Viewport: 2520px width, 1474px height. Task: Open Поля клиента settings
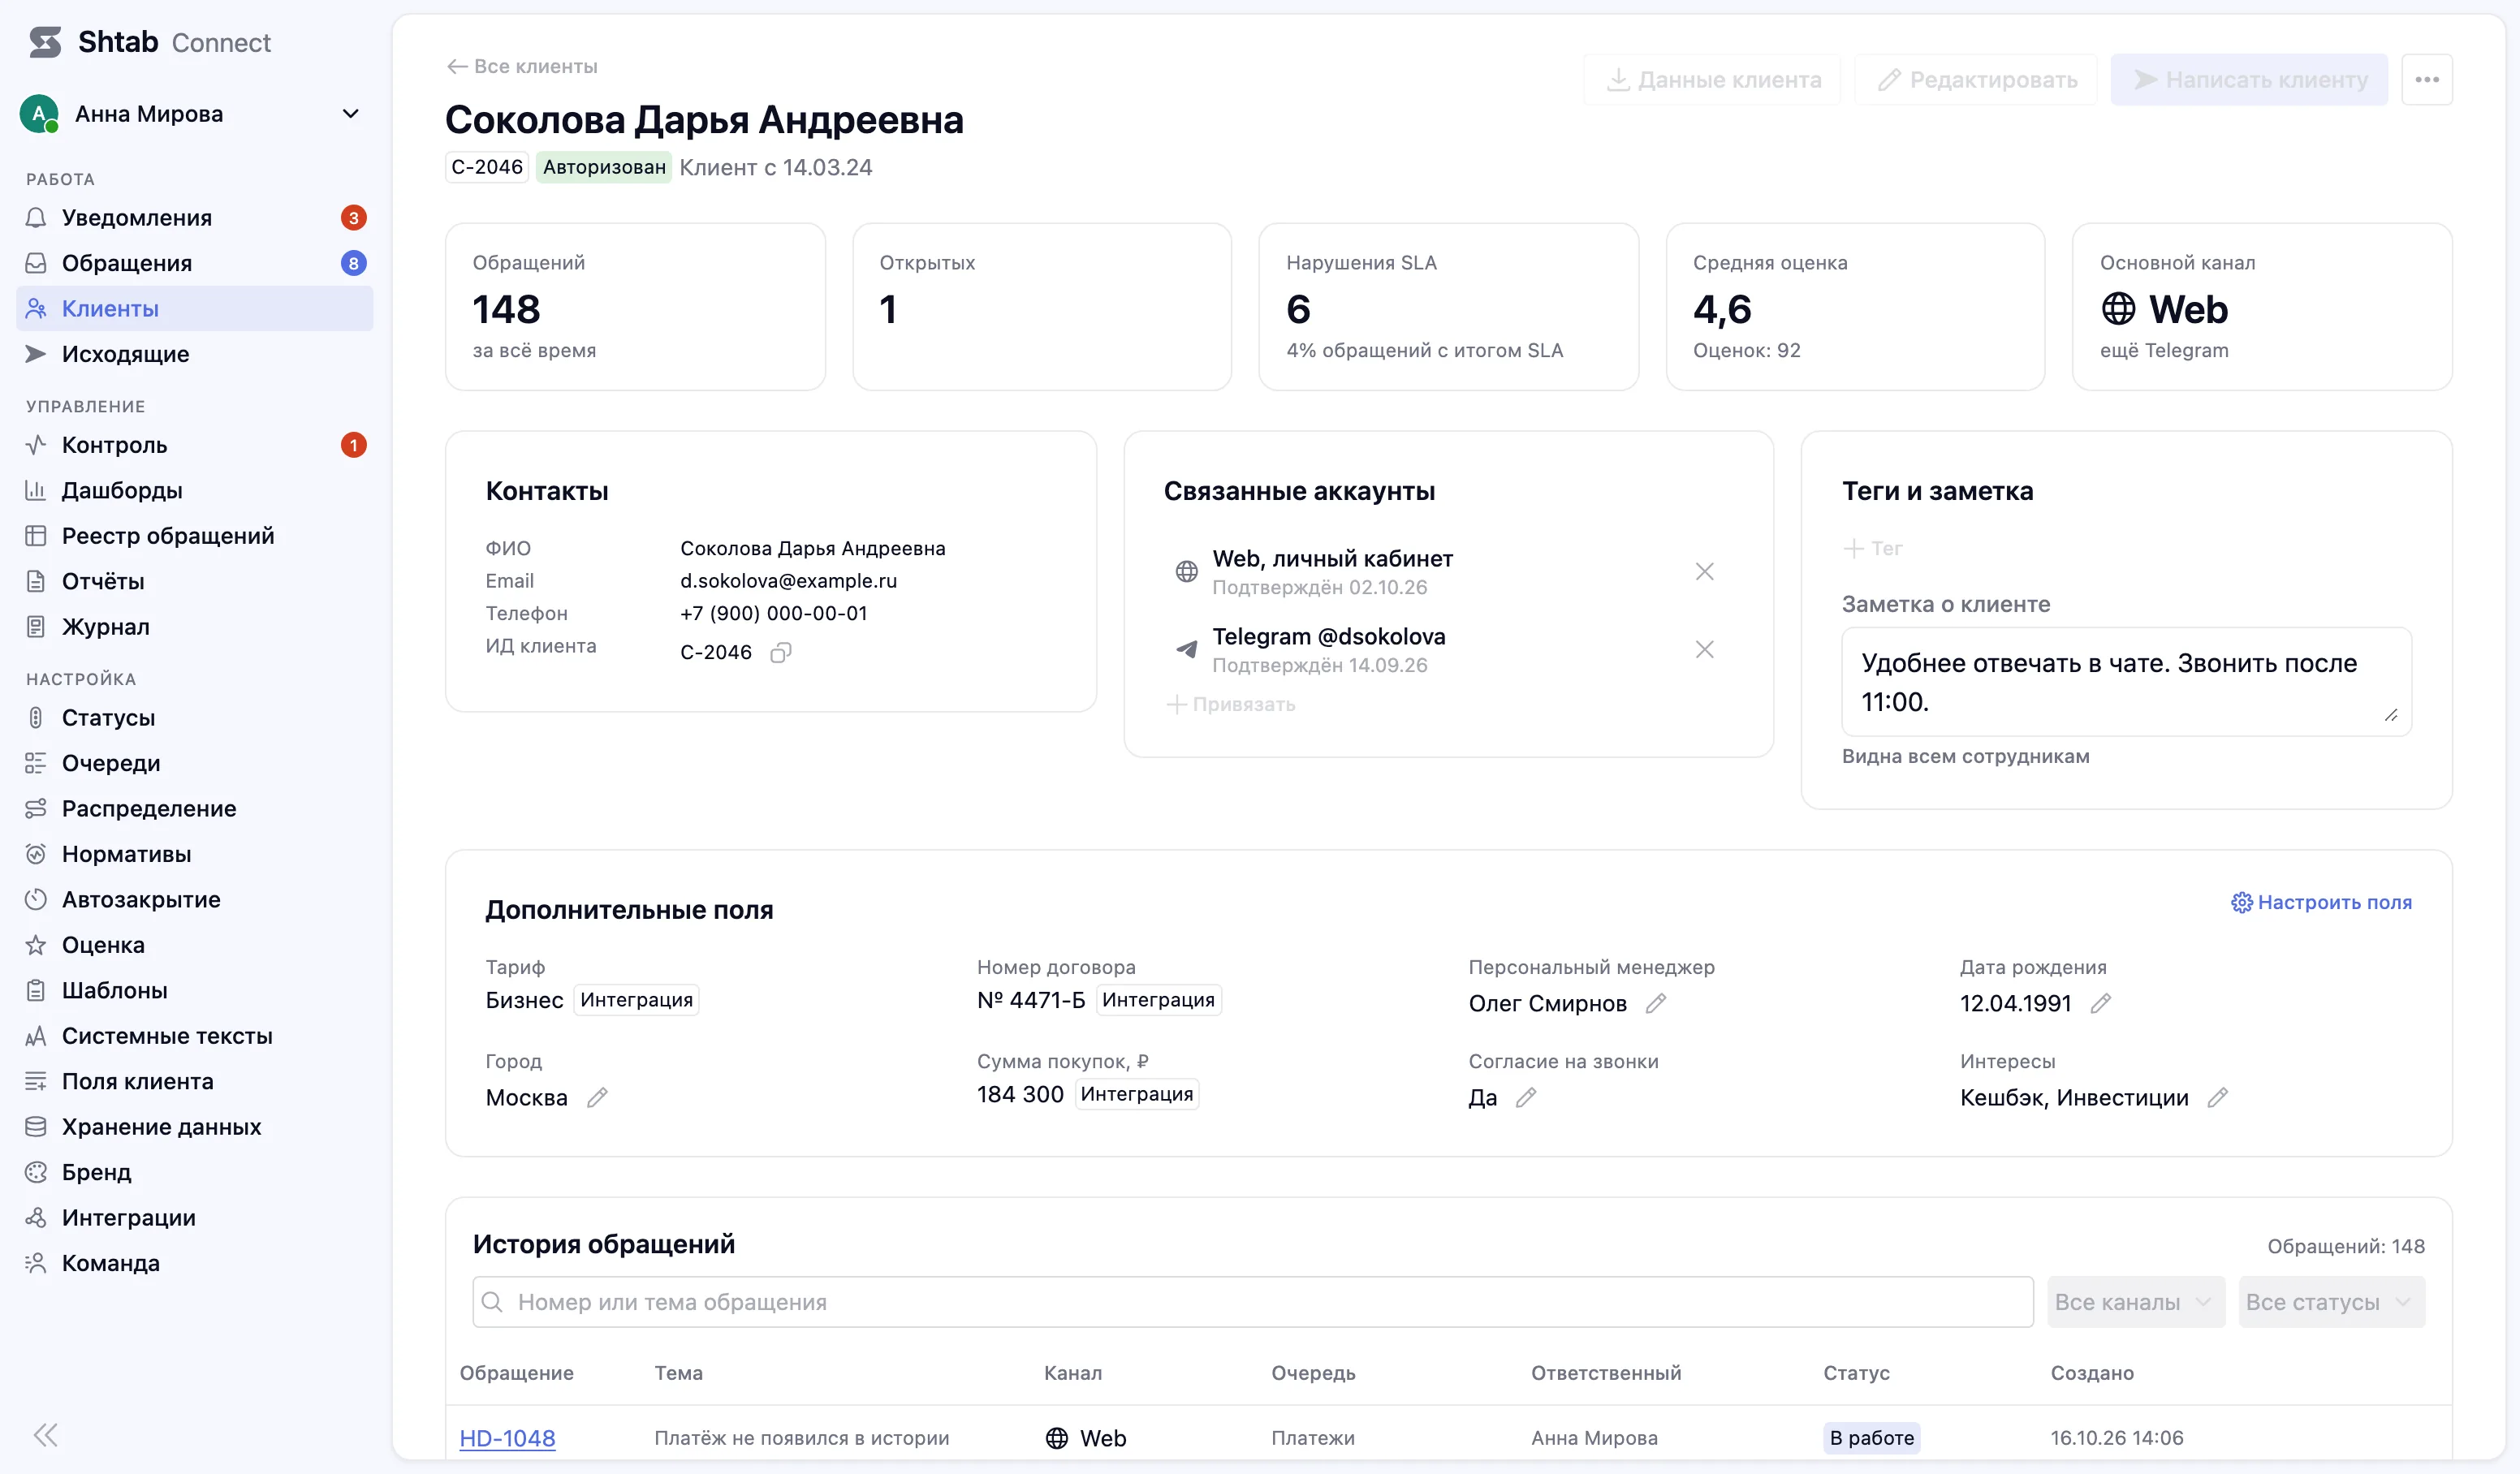pyautogui.click(x=195, y=1081)
